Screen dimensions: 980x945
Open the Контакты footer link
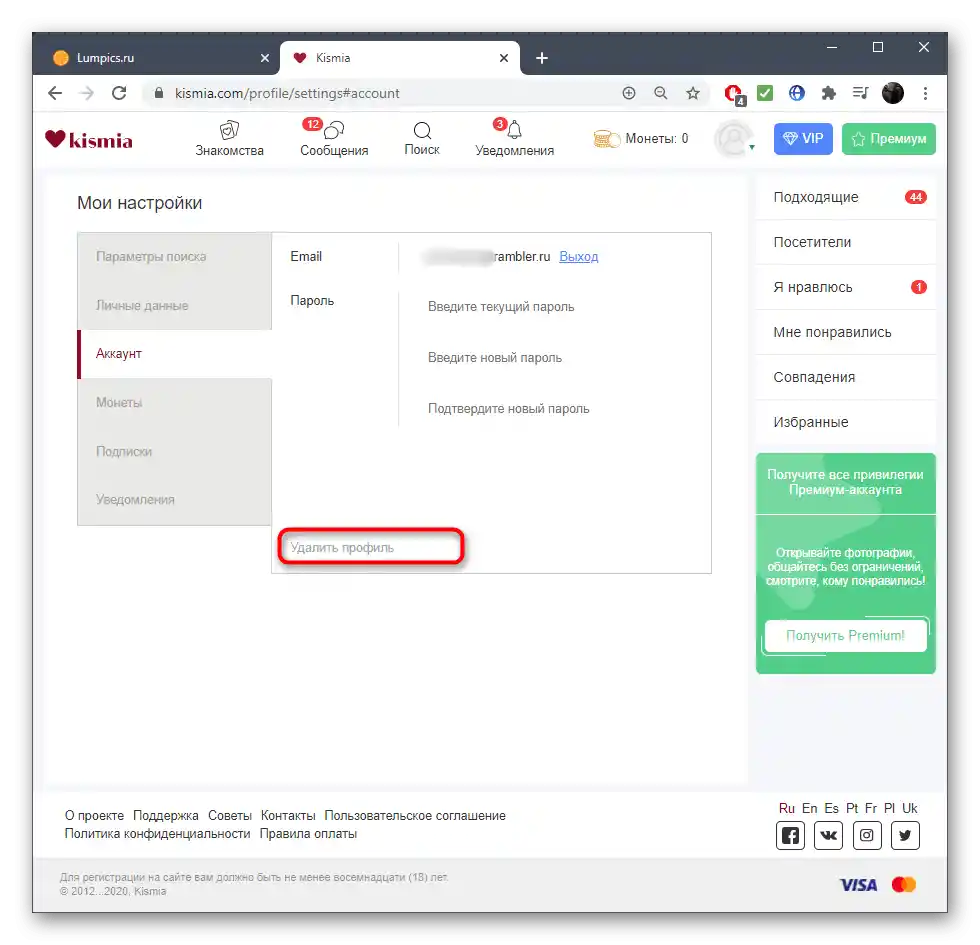pos(288,816)
